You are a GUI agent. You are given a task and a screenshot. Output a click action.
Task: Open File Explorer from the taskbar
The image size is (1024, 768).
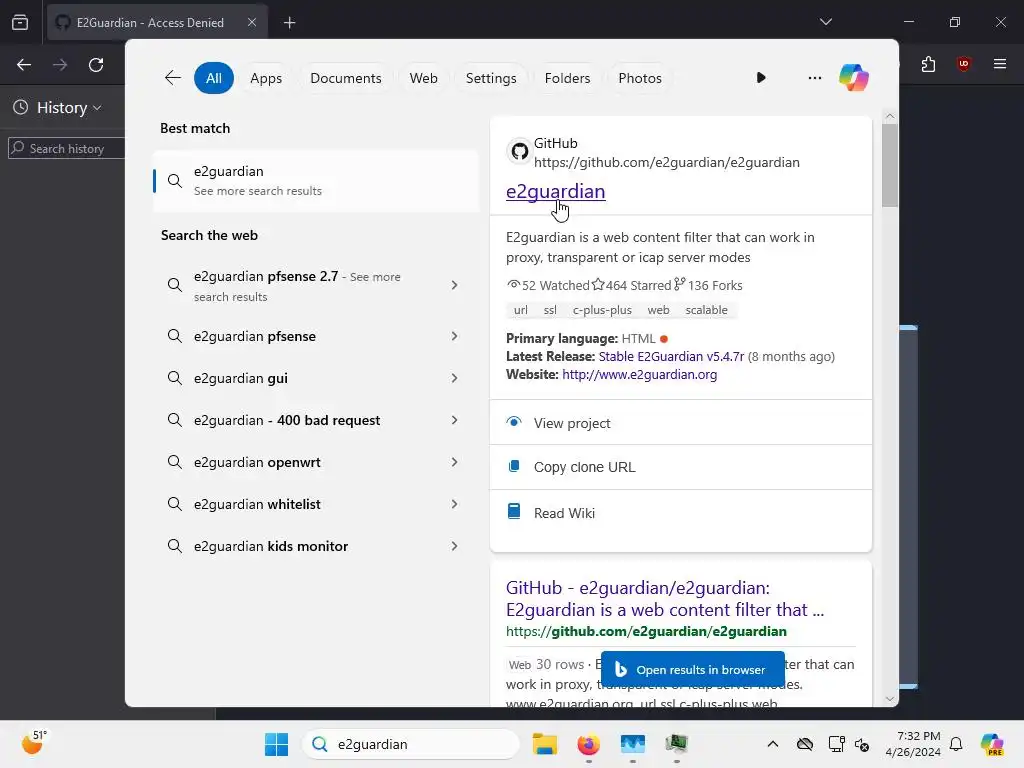tap(545, 744)
